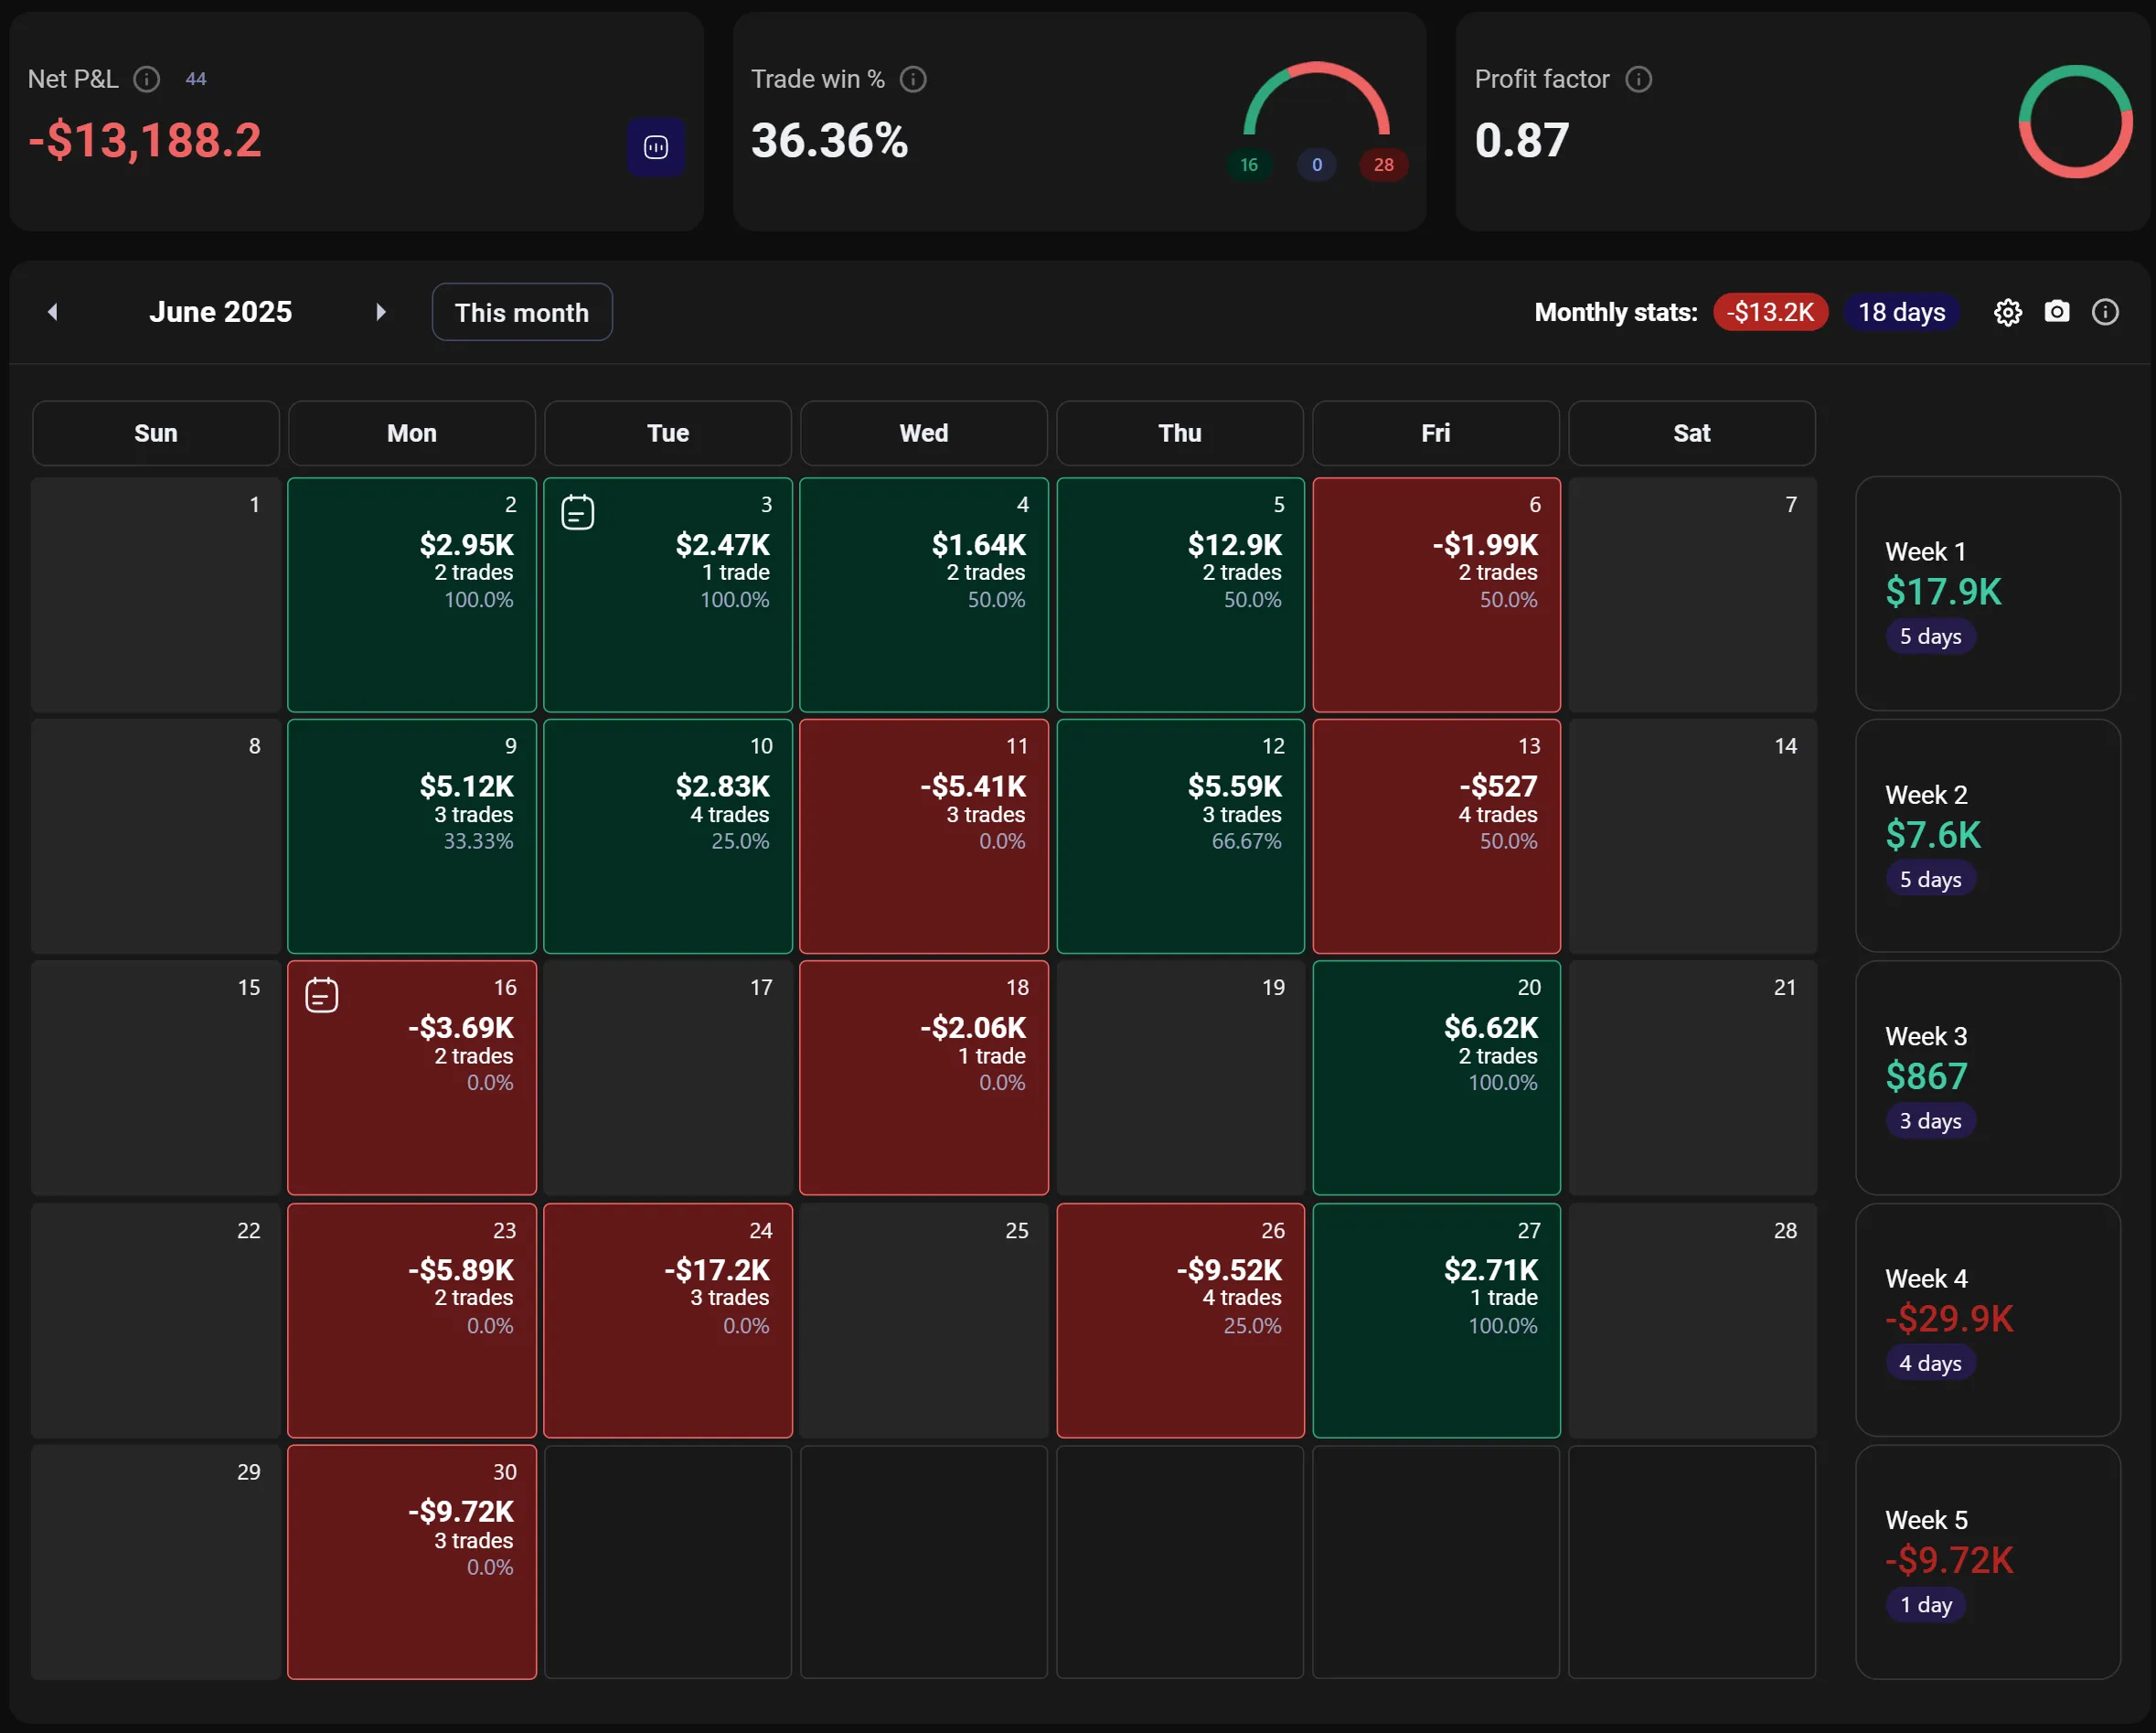Click the profit factor ring chart

click(x=2075, y=122)
